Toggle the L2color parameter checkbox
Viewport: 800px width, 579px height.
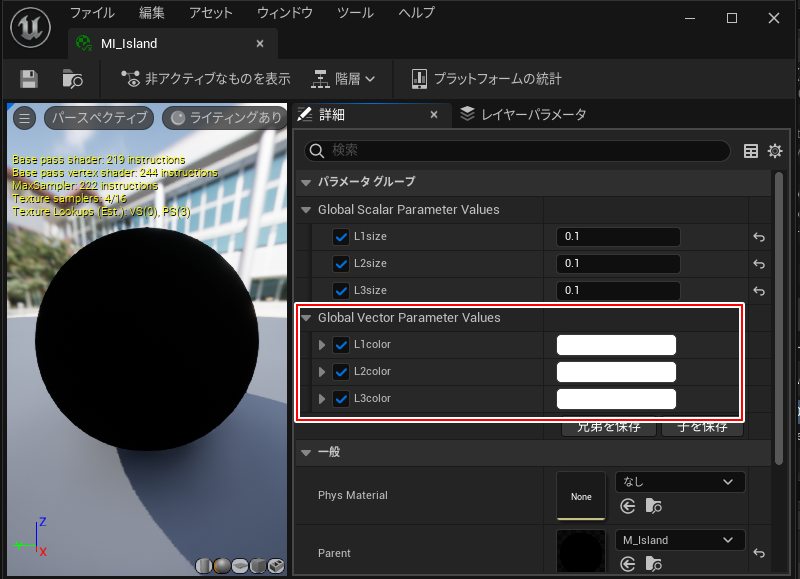coord(340,372)
